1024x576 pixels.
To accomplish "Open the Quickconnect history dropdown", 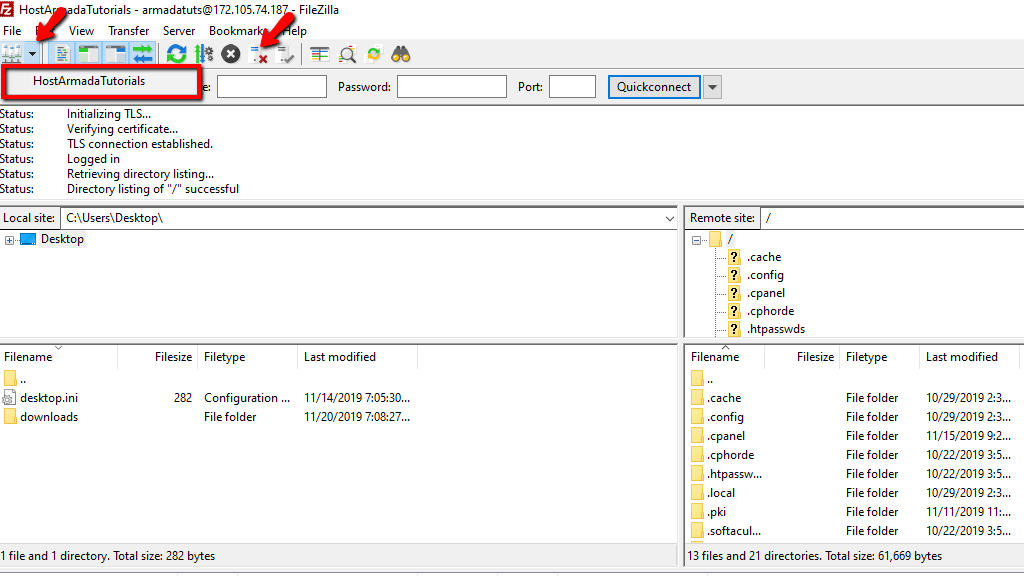I will (712, 87).
